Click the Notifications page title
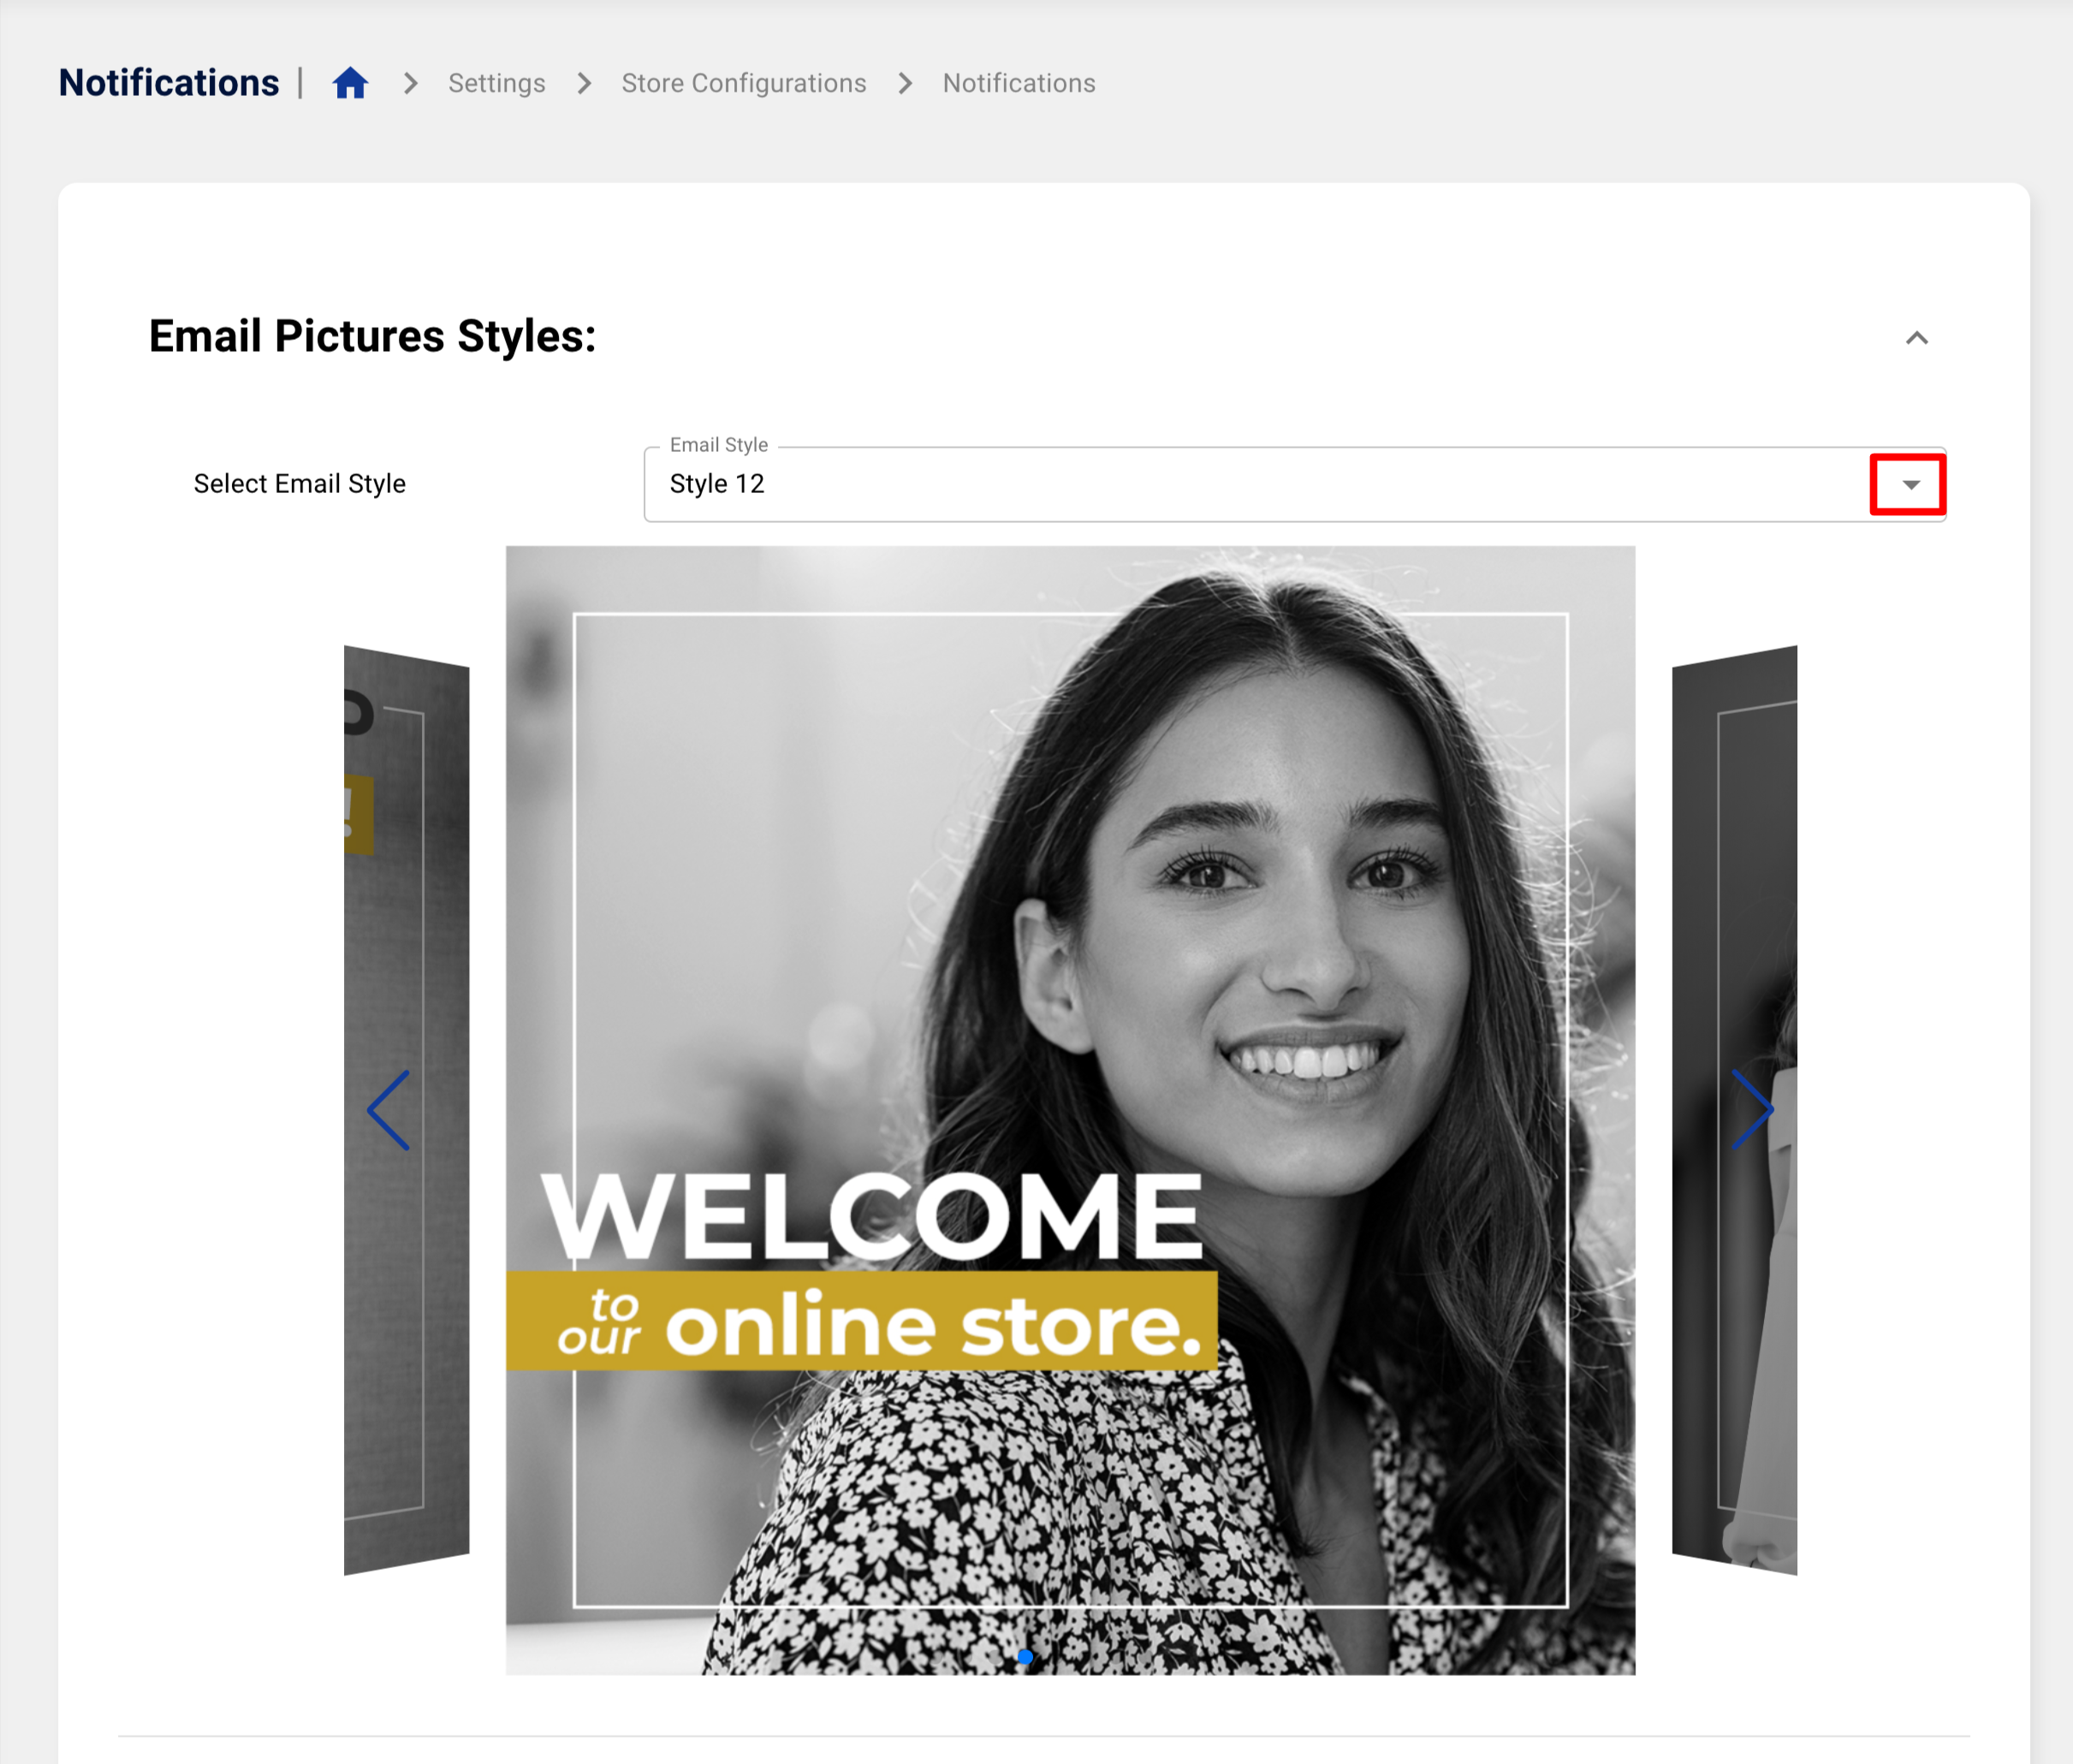 pyautogui.click(x=169, y=83)
